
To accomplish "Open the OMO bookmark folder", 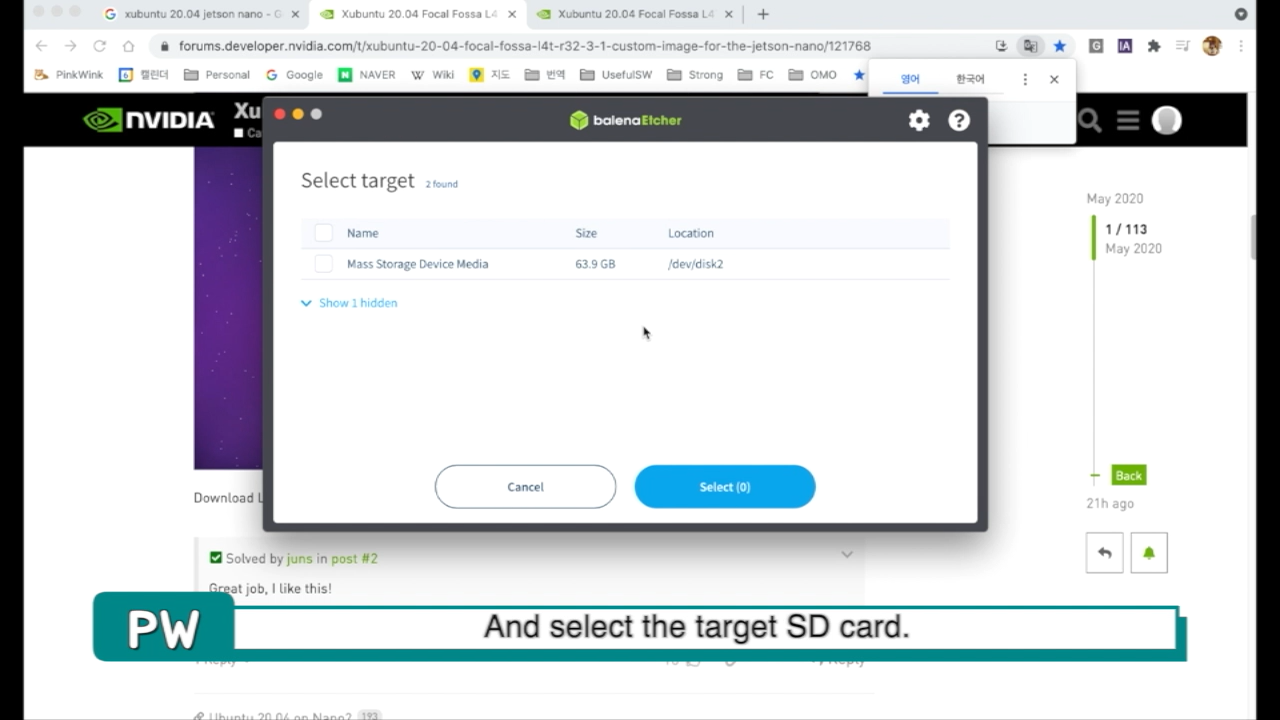I will point(813,75).
